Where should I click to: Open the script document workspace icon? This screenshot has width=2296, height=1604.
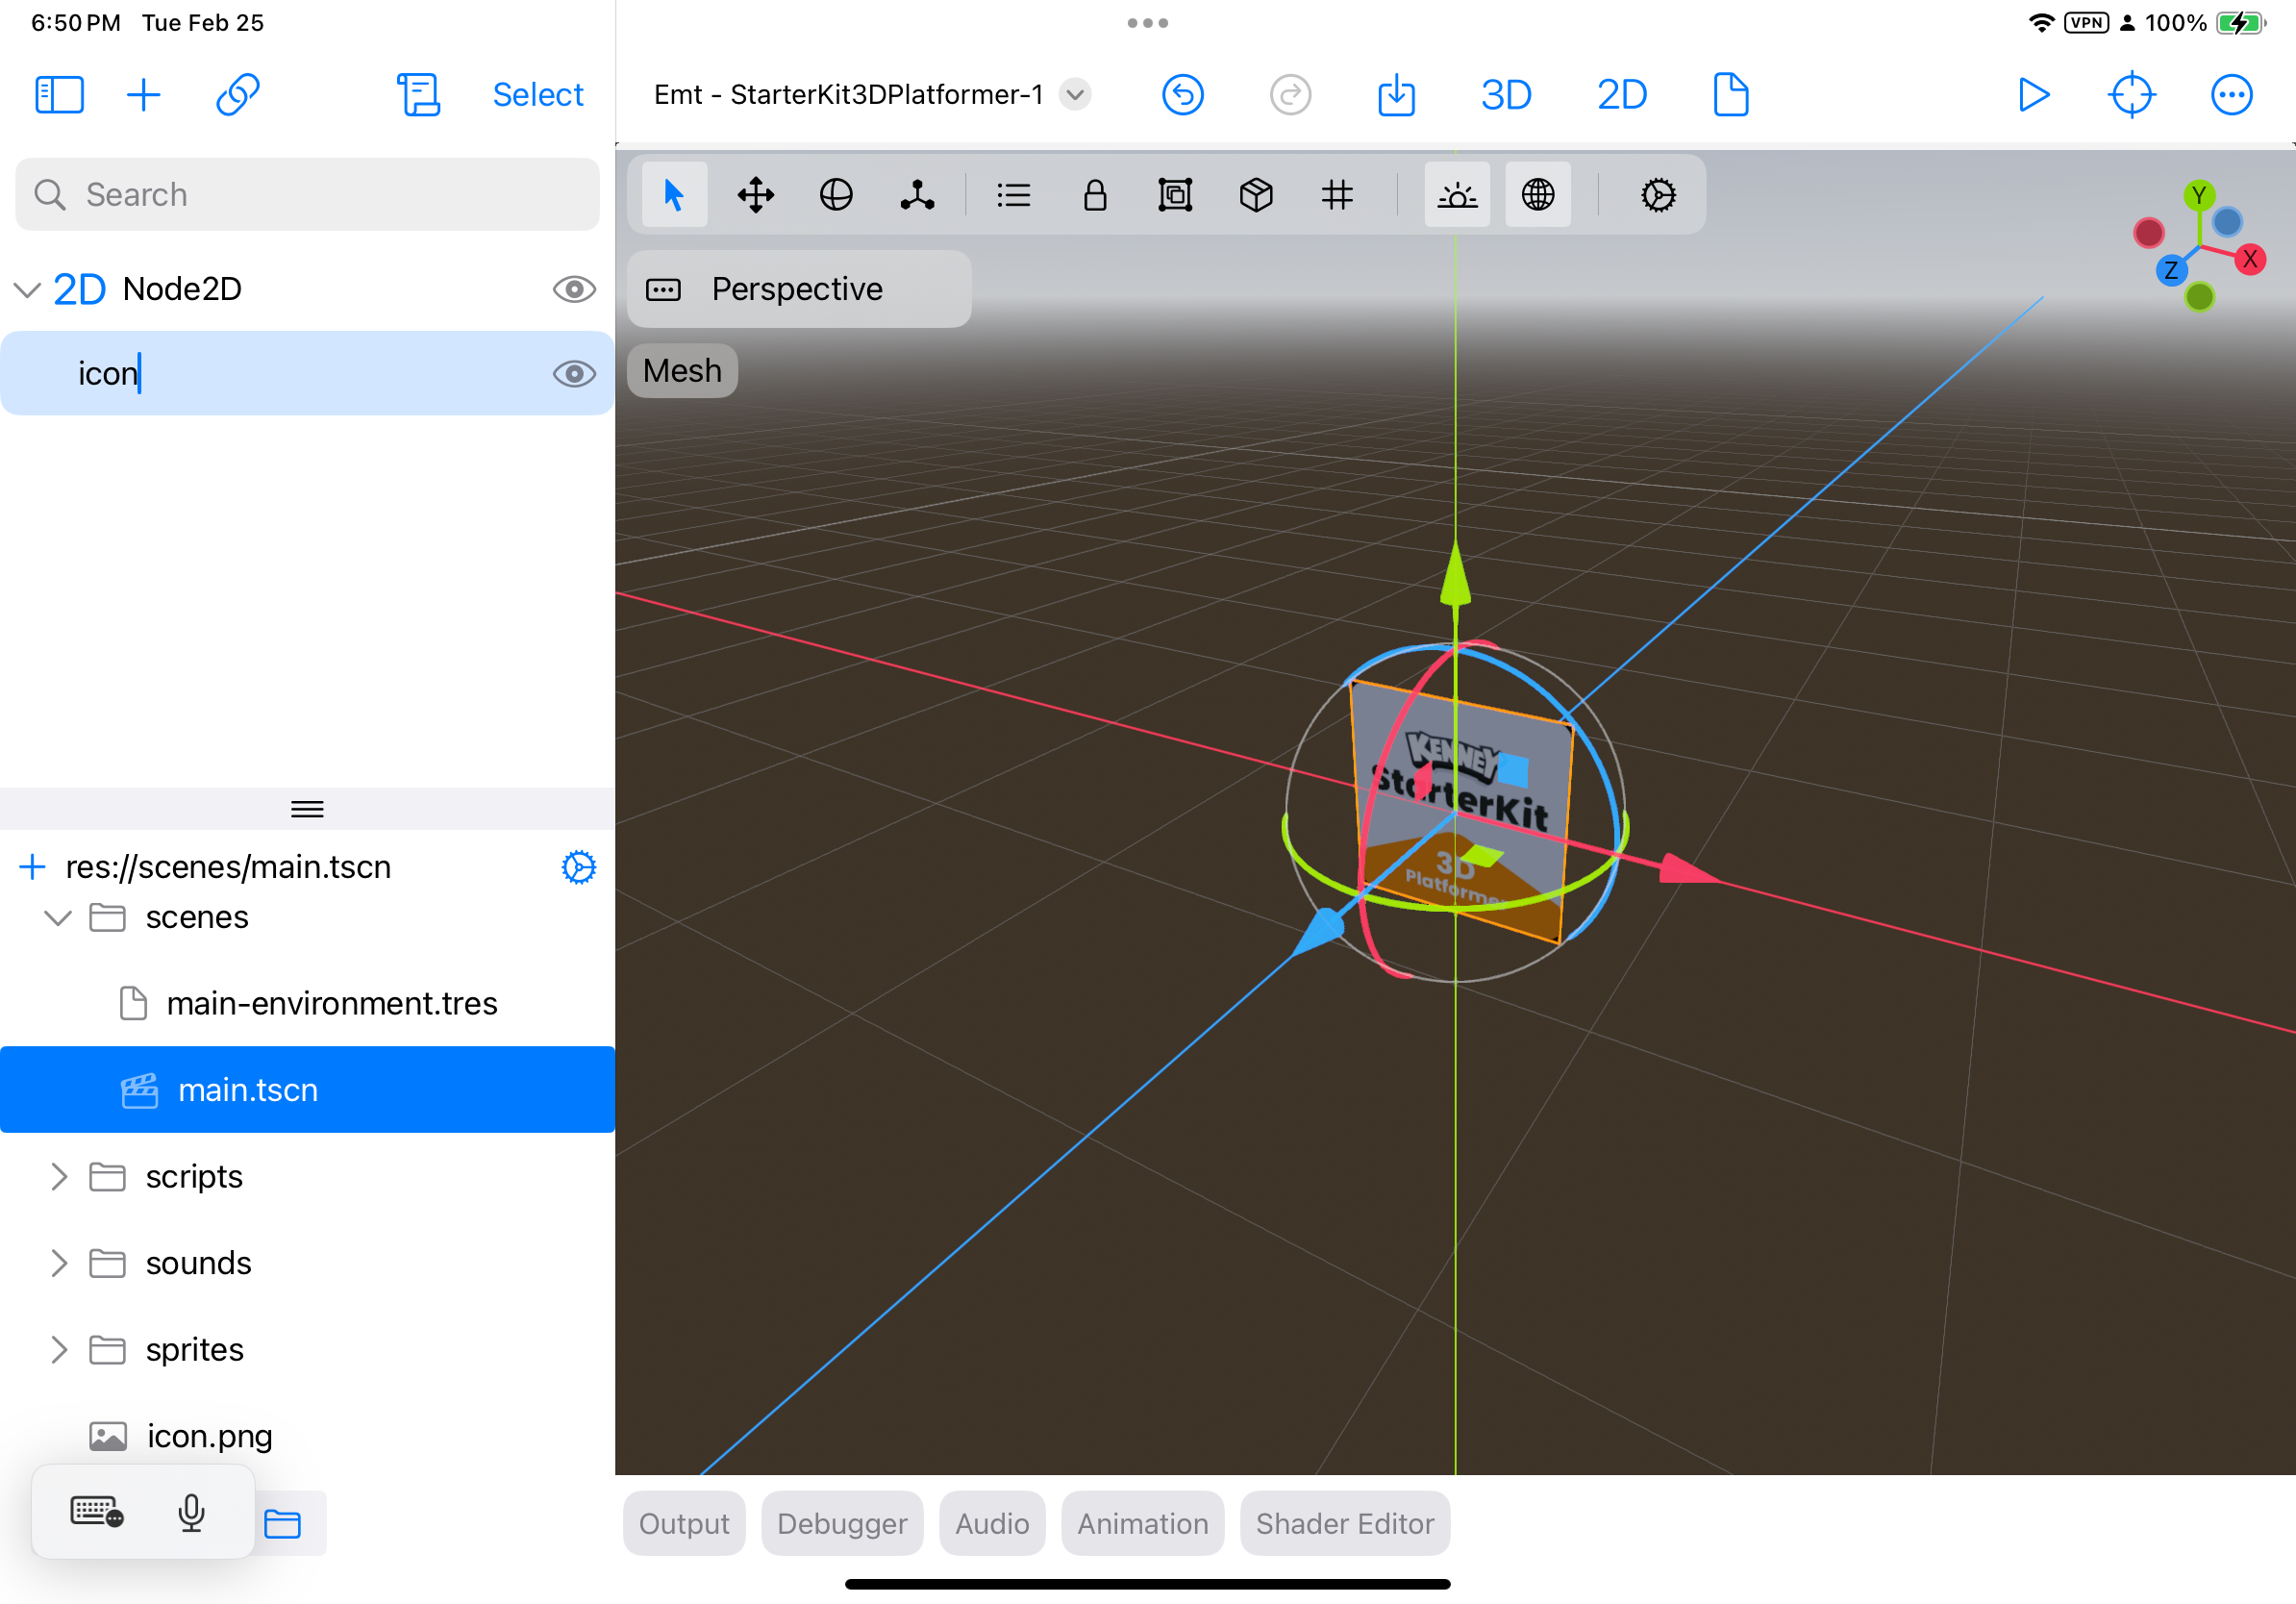1731,95
